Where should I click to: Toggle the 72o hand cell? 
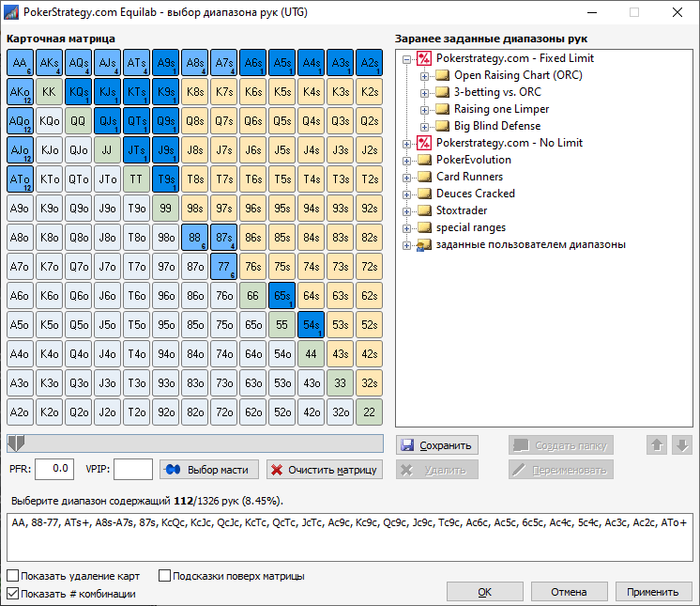click(224, 412)
